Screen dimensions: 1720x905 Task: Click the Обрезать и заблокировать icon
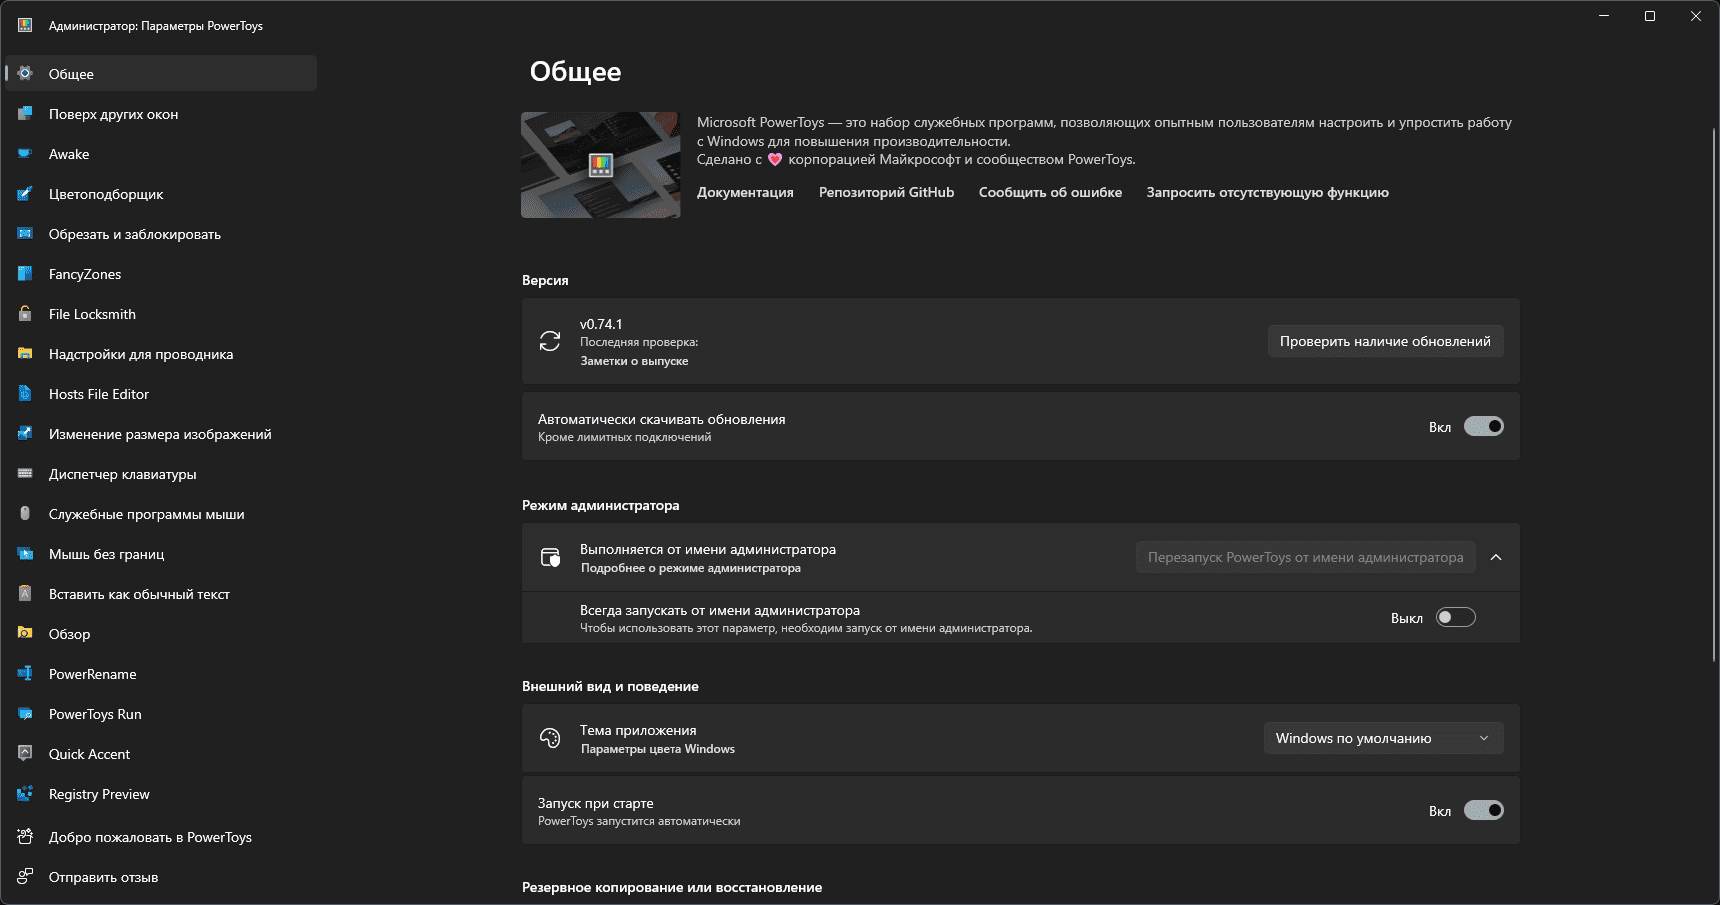click(25, 233)
